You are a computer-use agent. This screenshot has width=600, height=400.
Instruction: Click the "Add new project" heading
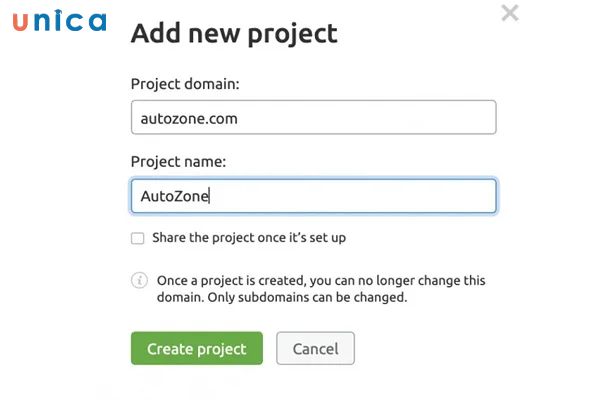(x=234, y=33)
